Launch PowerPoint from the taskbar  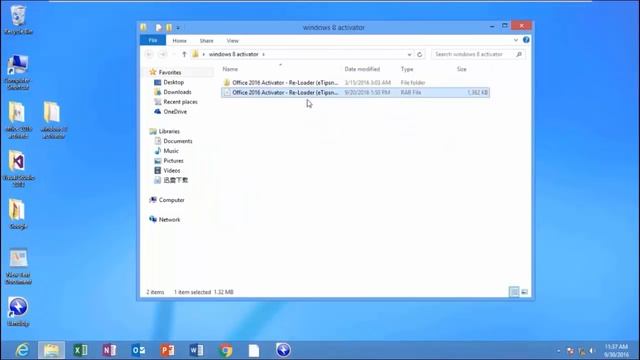(167, 350)
